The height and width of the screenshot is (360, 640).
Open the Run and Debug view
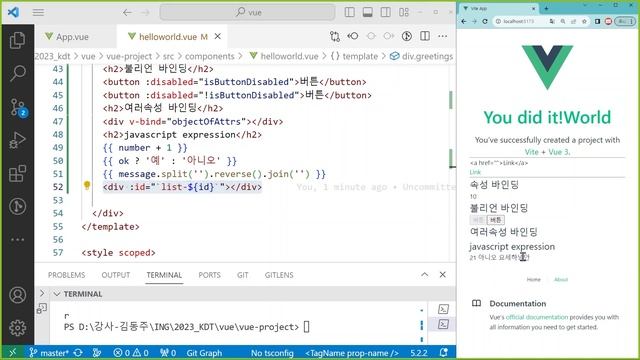pyautogui.click(x=17, y=140)
